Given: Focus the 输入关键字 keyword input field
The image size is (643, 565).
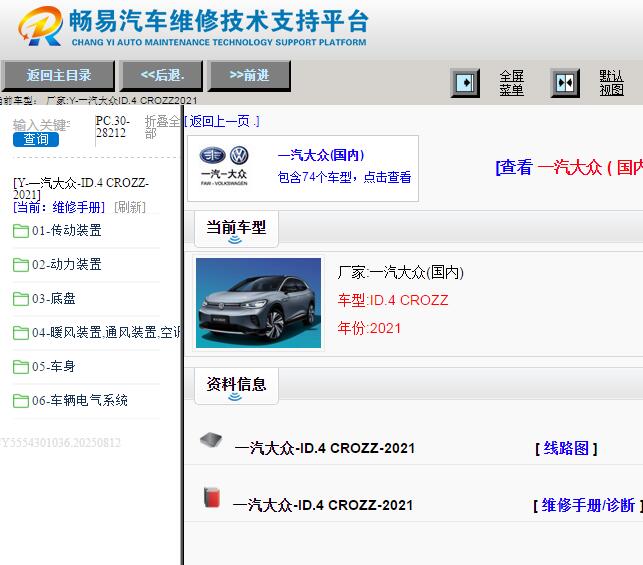Looking at the screenshot, I should pyautogui.click(x=41, y=125).
